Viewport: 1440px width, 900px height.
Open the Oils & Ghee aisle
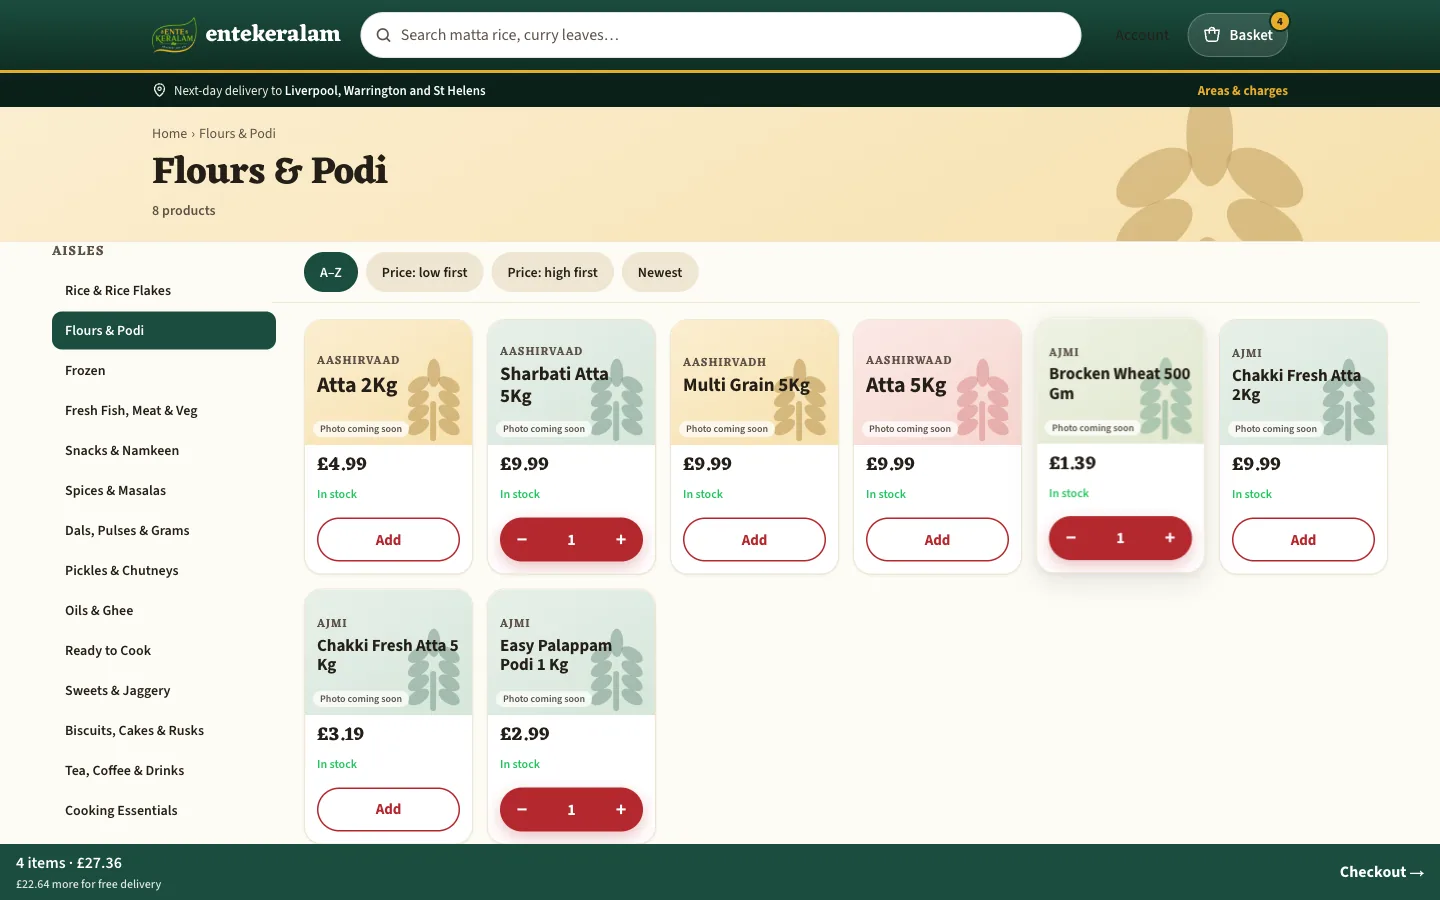(164, 610)
